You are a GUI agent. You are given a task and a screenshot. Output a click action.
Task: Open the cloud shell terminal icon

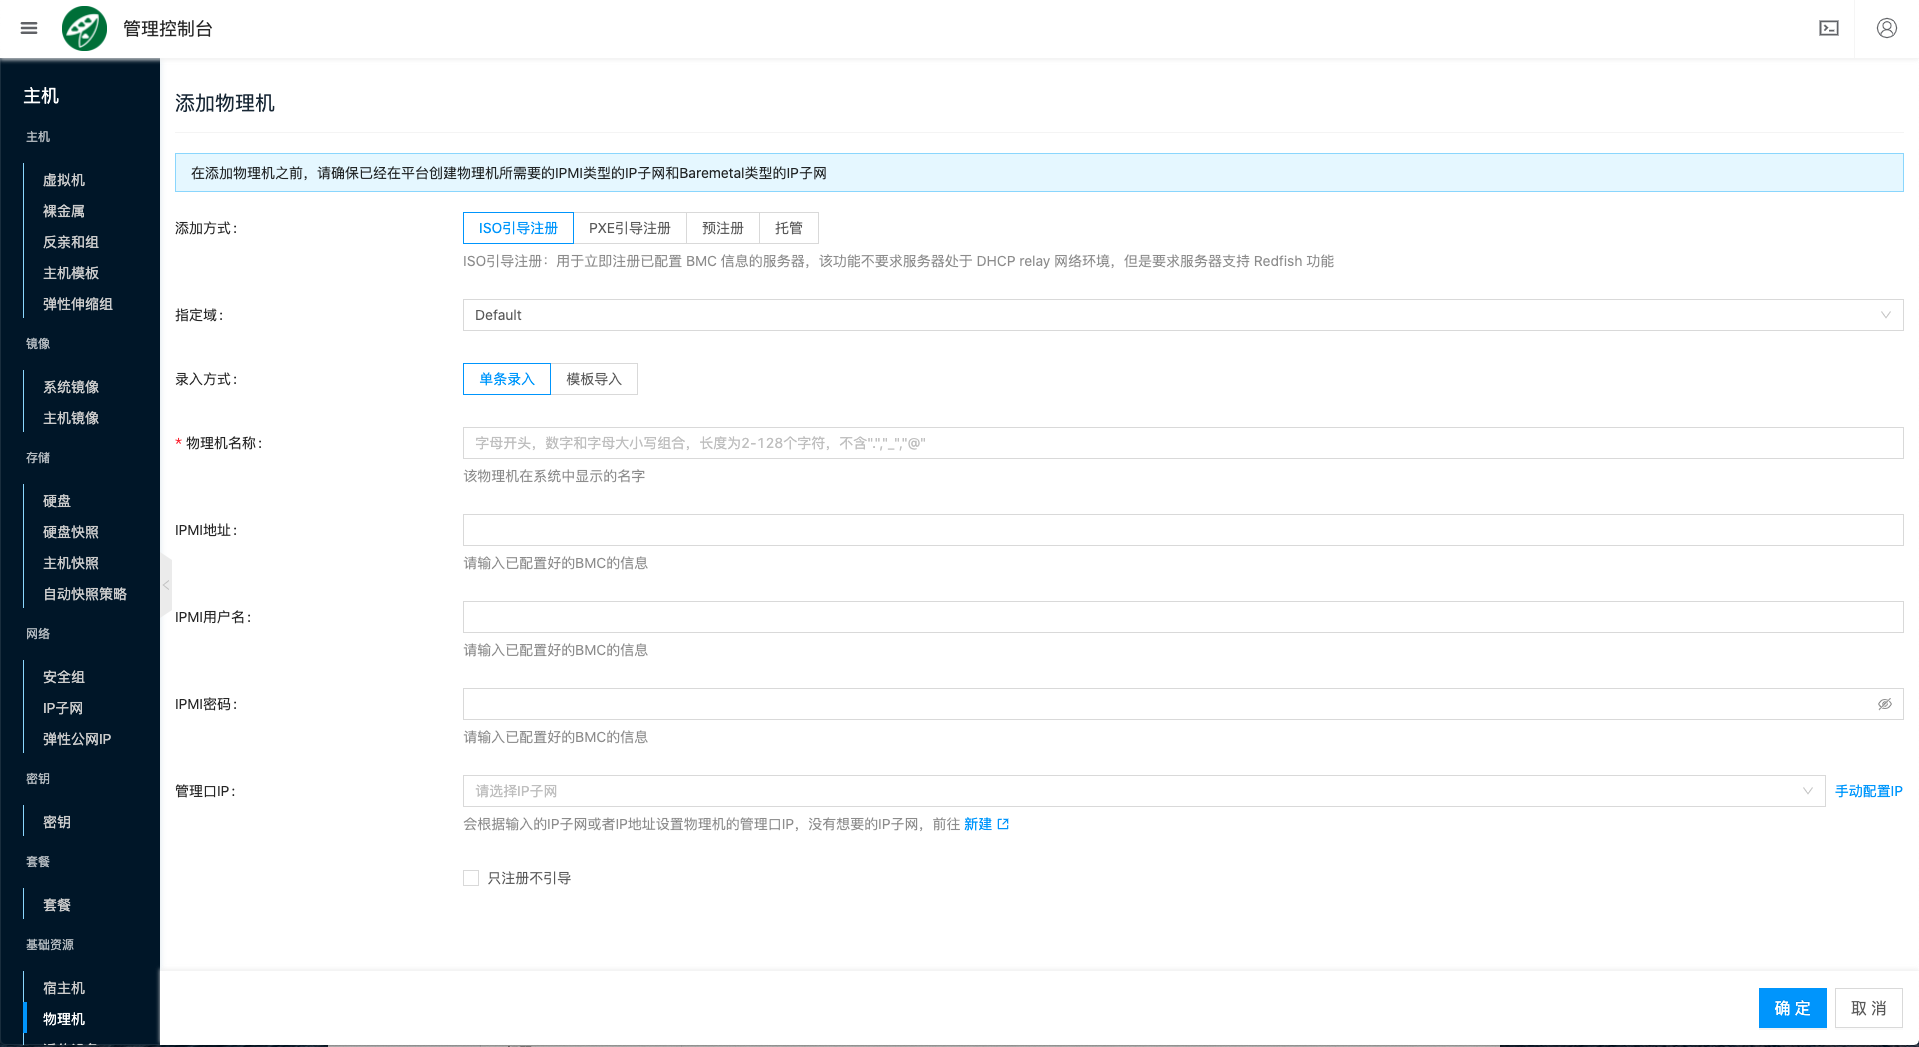pyautogui.click(x=1828, y=28)
